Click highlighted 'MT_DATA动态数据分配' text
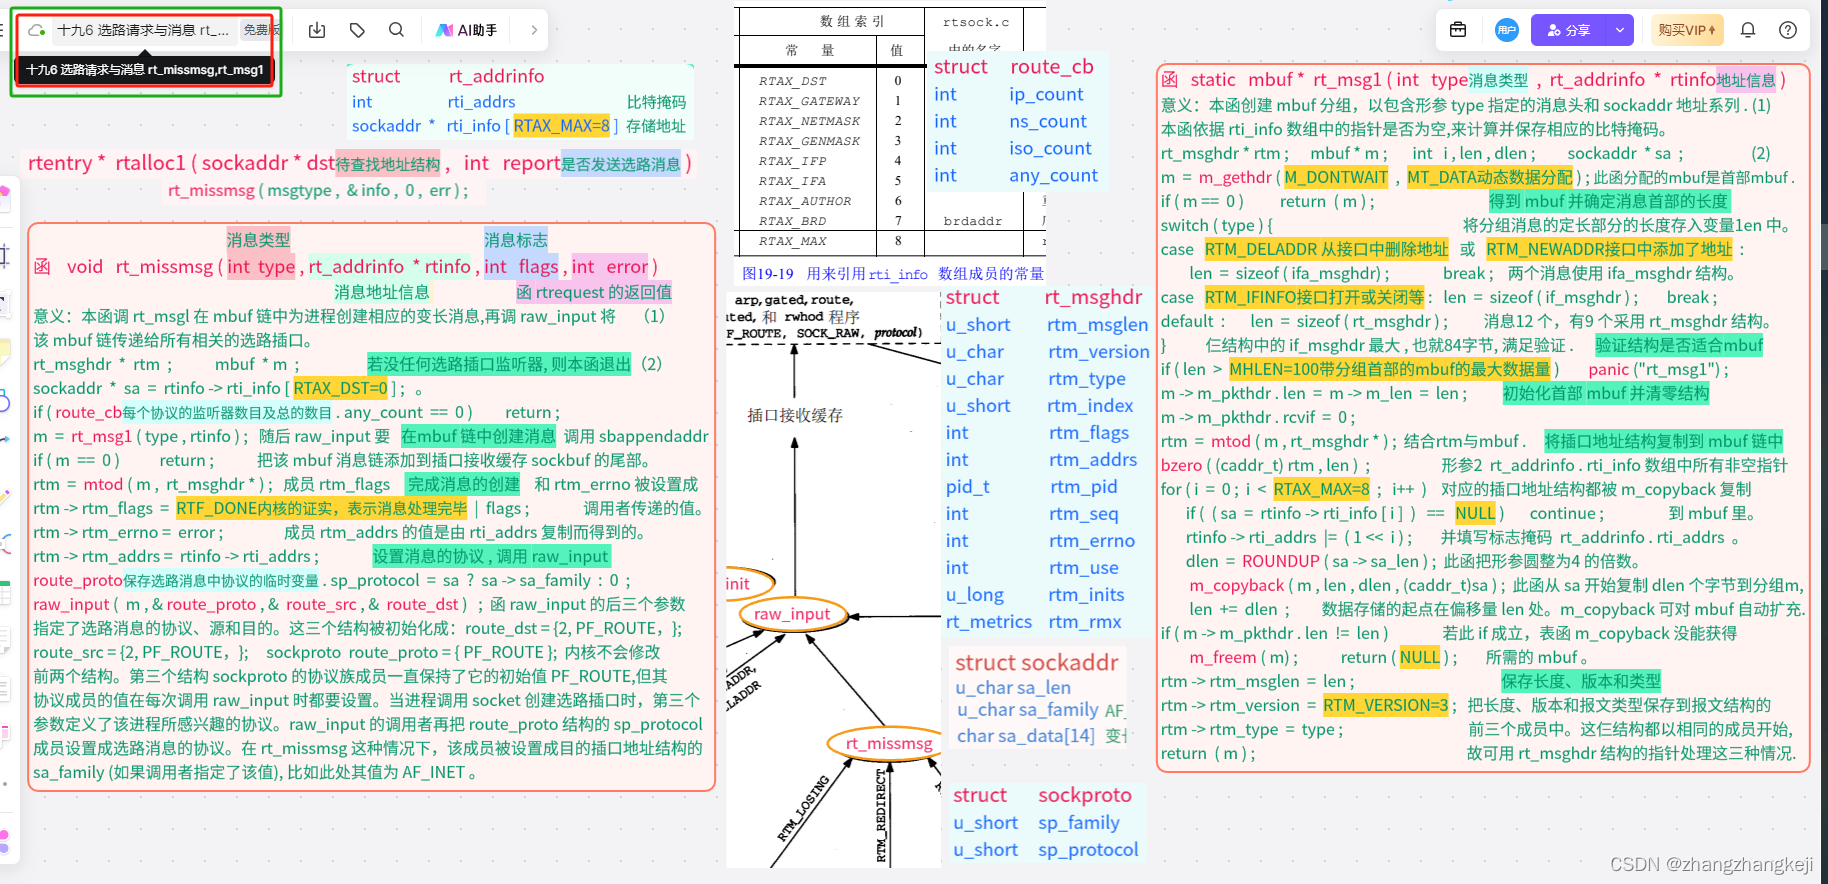The width and height of the screenshot is (1828, 884). pyautogui.click(x=1489, y=177)
